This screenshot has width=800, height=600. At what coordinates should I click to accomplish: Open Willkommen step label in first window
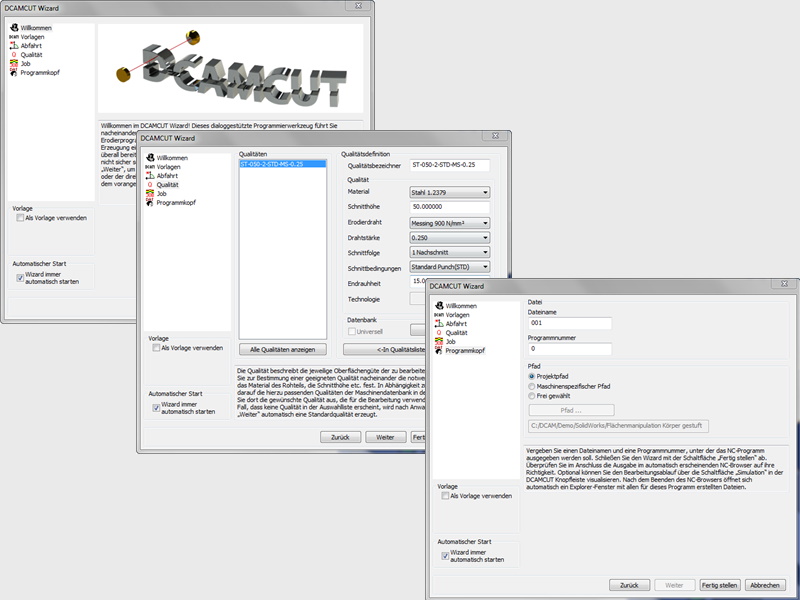(x=36, y=28)
